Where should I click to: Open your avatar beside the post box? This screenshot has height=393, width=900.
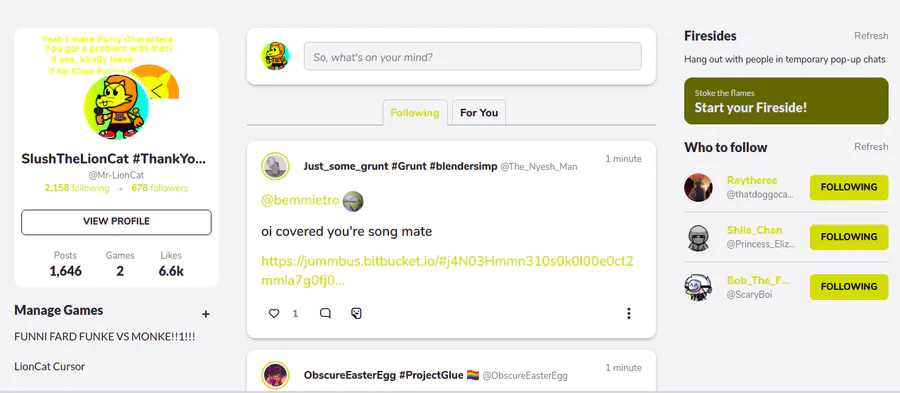276,56
